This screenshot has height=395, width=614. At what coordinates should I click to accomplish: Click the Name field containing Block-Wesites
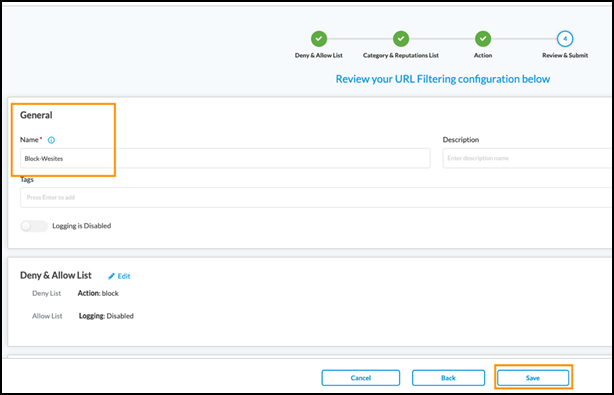coord(225,158)
